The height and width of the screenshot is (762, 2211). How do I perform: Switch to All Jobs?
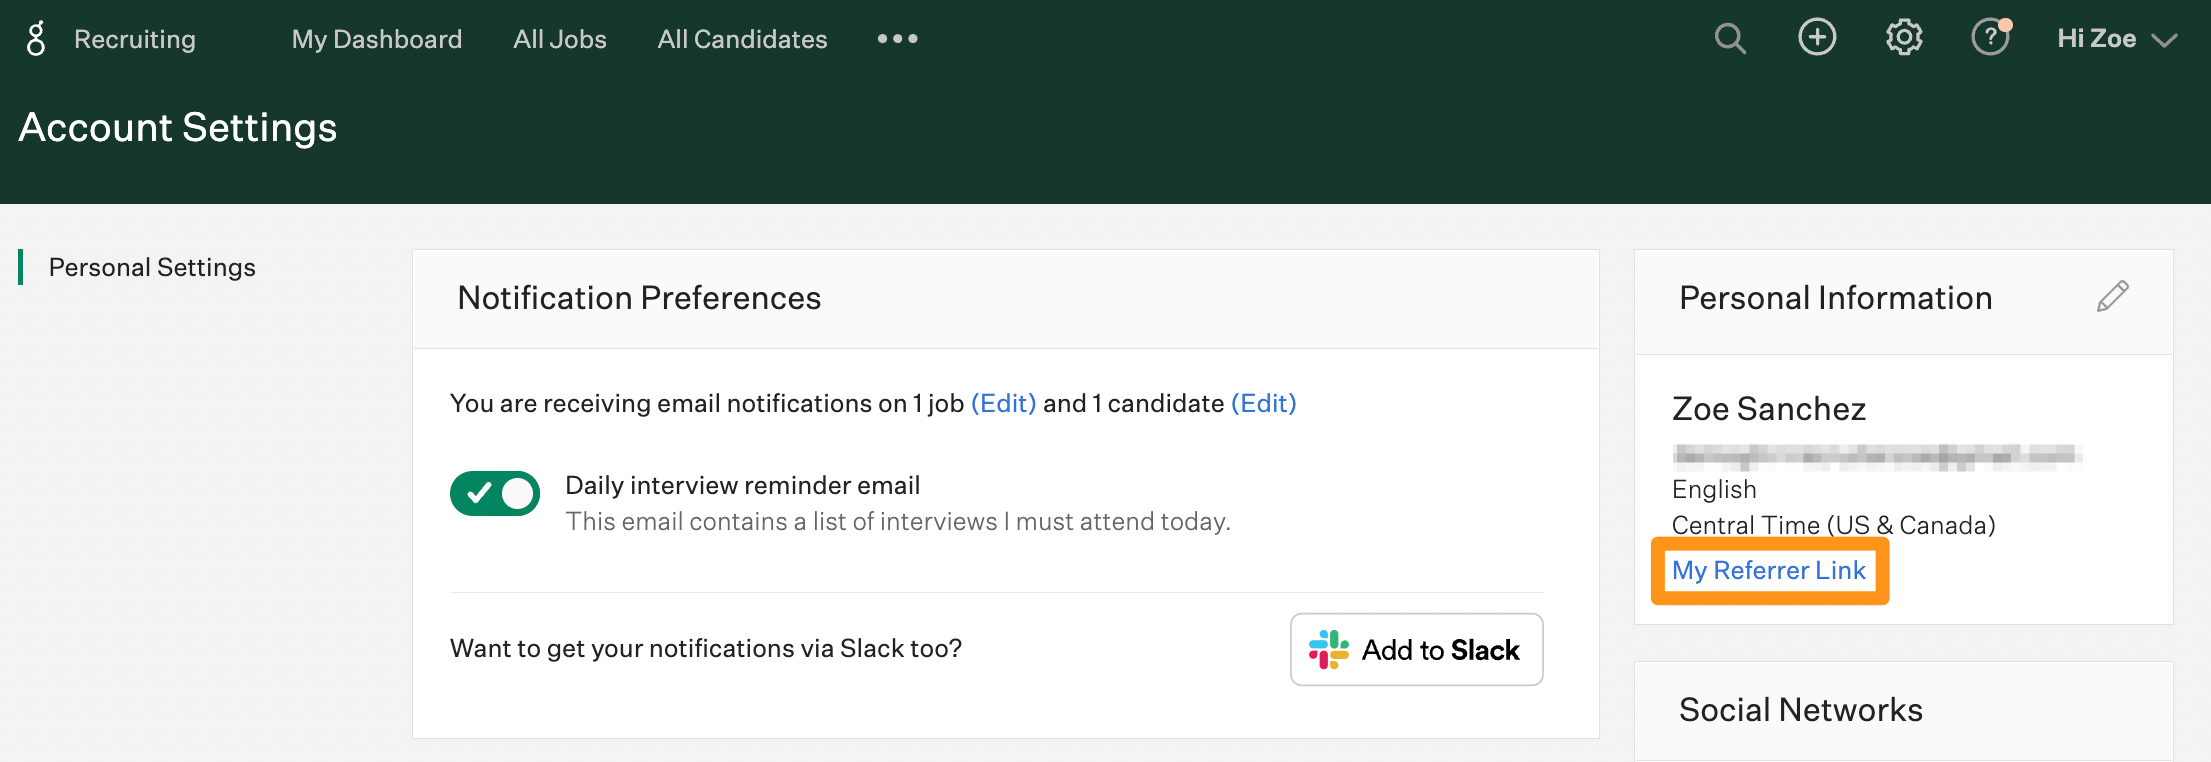pos(559,39)
